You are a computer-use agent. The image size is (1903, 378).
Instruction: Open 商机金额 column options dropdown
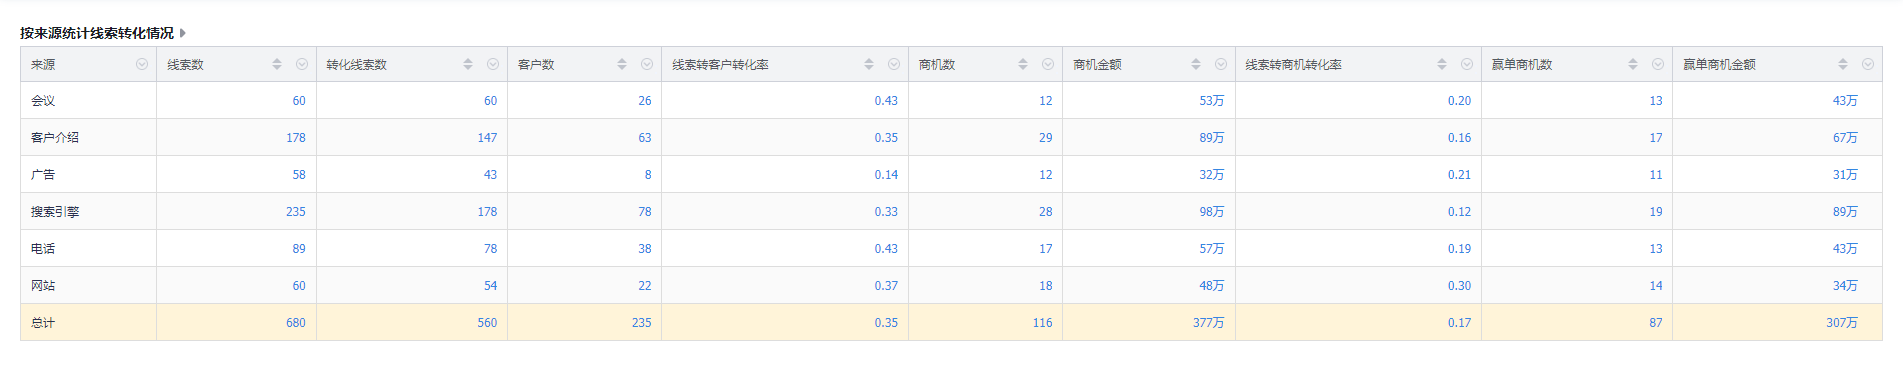pyautogui.click(x=1221, y=64)
